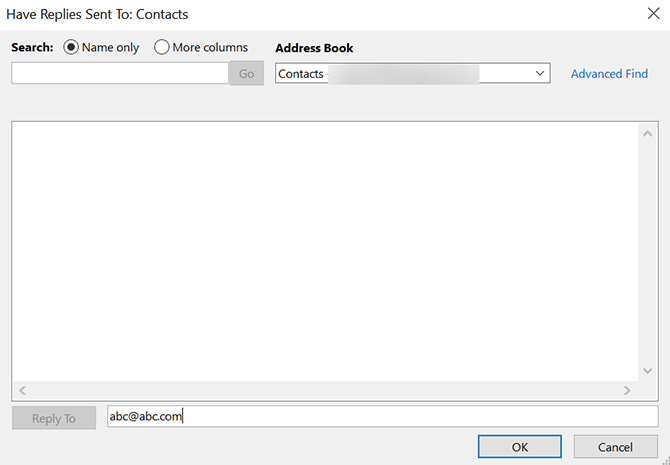The width and height of the screenshot is (670, 465).
Task: Click the Cancel button
Action: pos(615,447)
